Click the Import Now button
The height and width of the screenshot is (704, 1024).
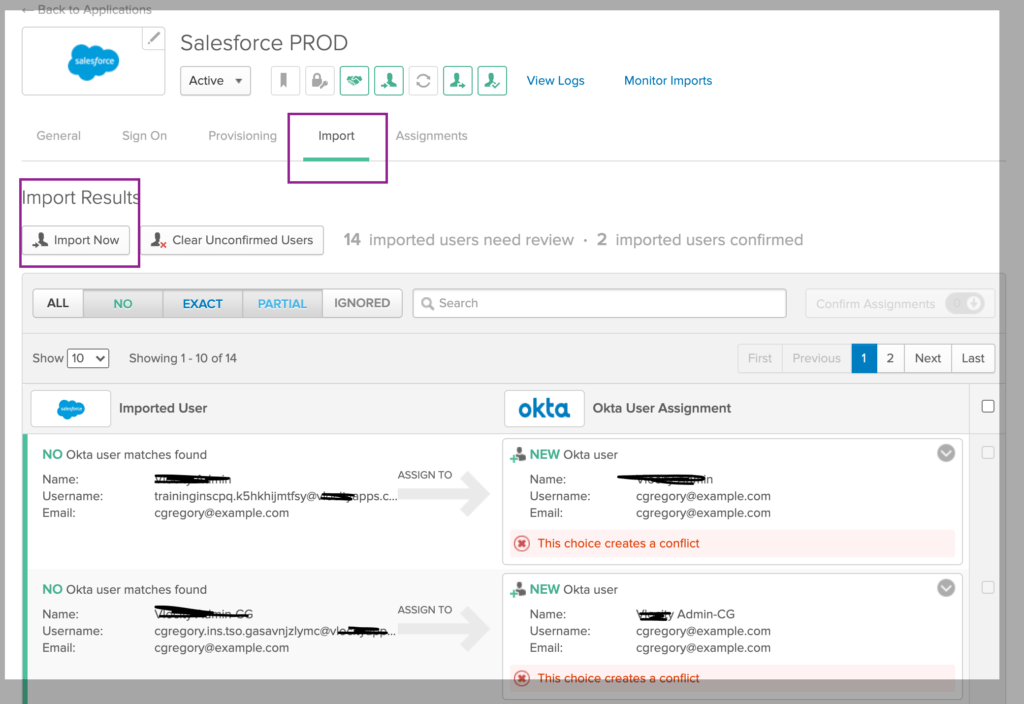point(77,240)
